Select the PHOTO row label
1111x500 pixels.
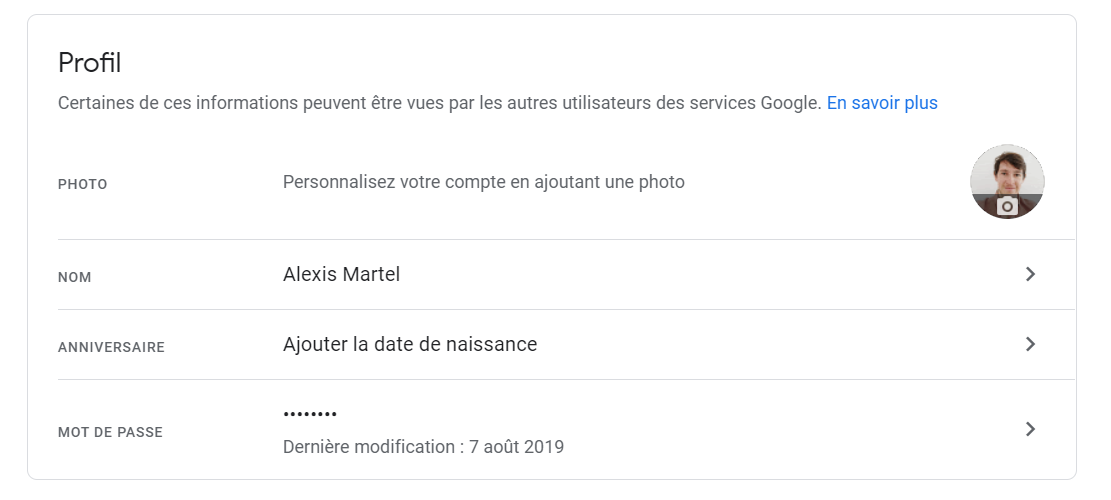tap(83, 184)
